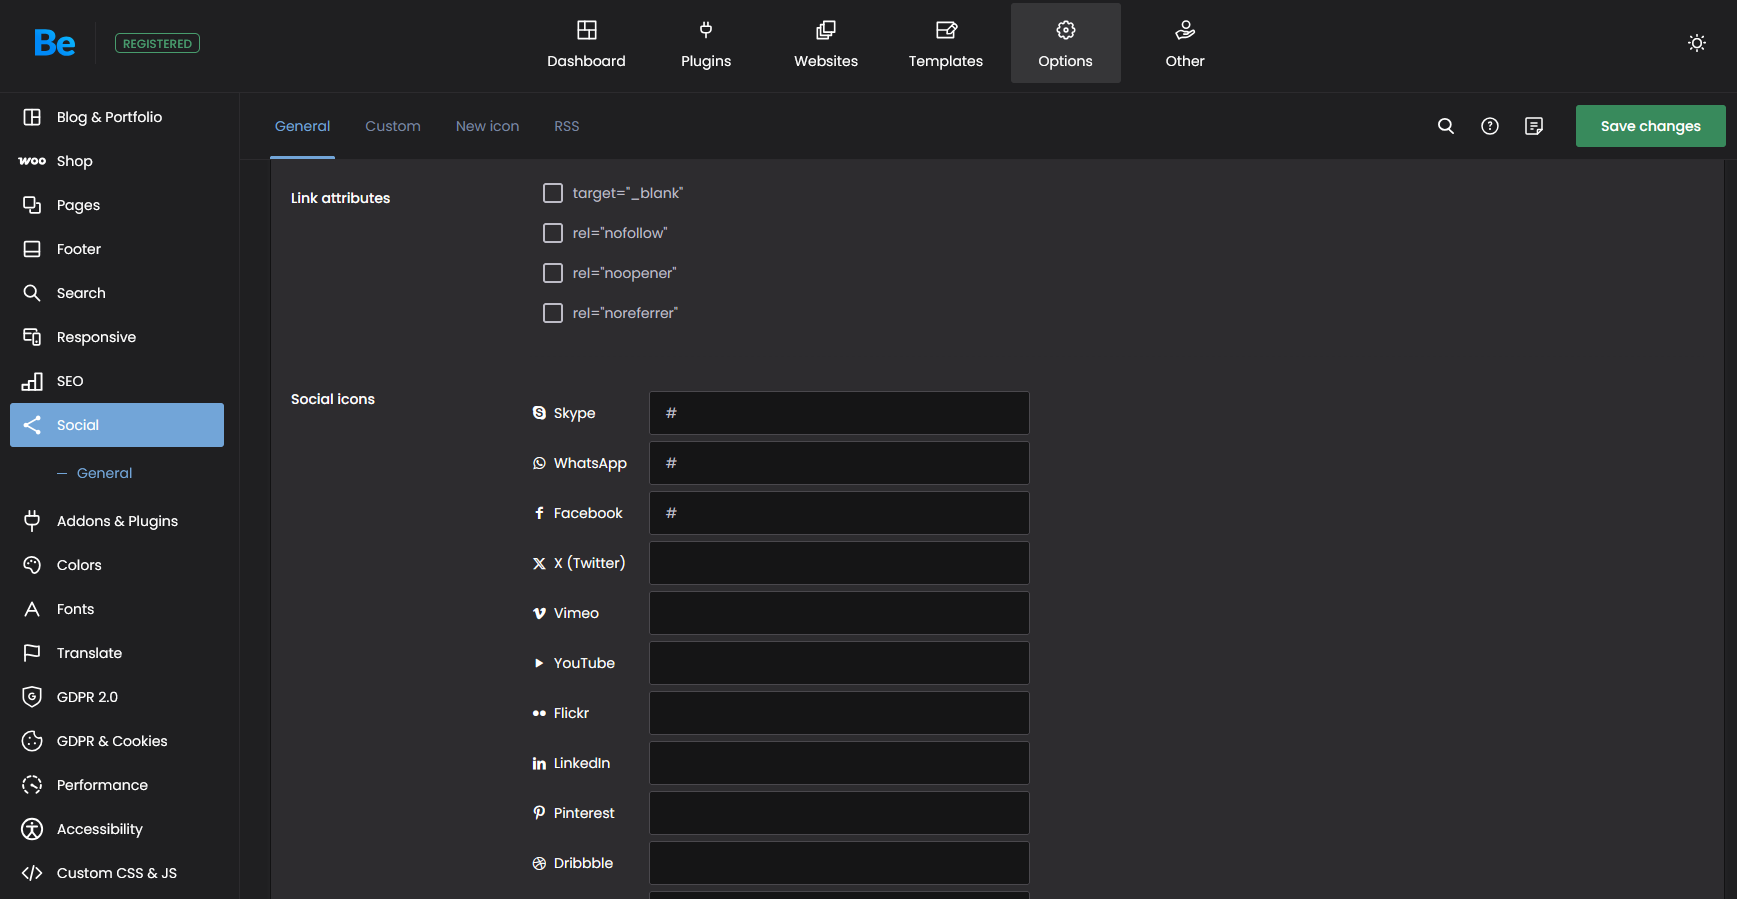
Task: Click the Save changes button
Action: tap(1650, 126)
